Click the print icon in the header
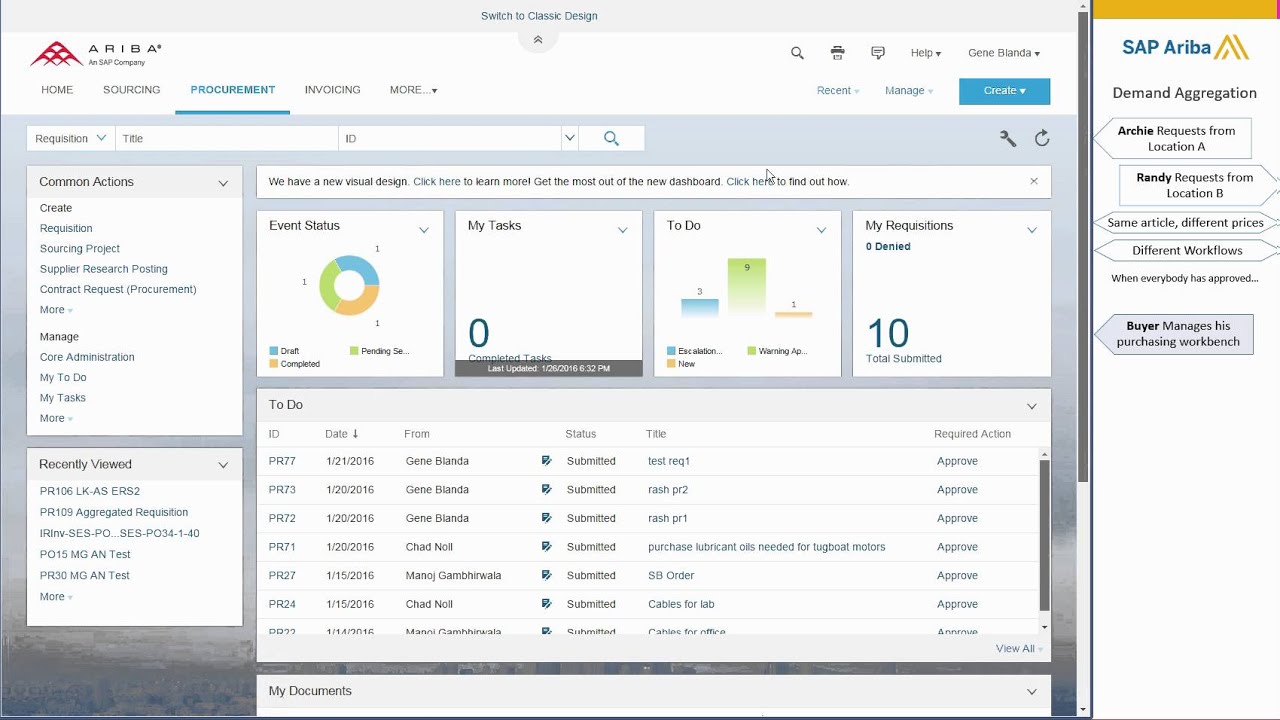The image size is (1280, 720). click(x=837, y=53)
